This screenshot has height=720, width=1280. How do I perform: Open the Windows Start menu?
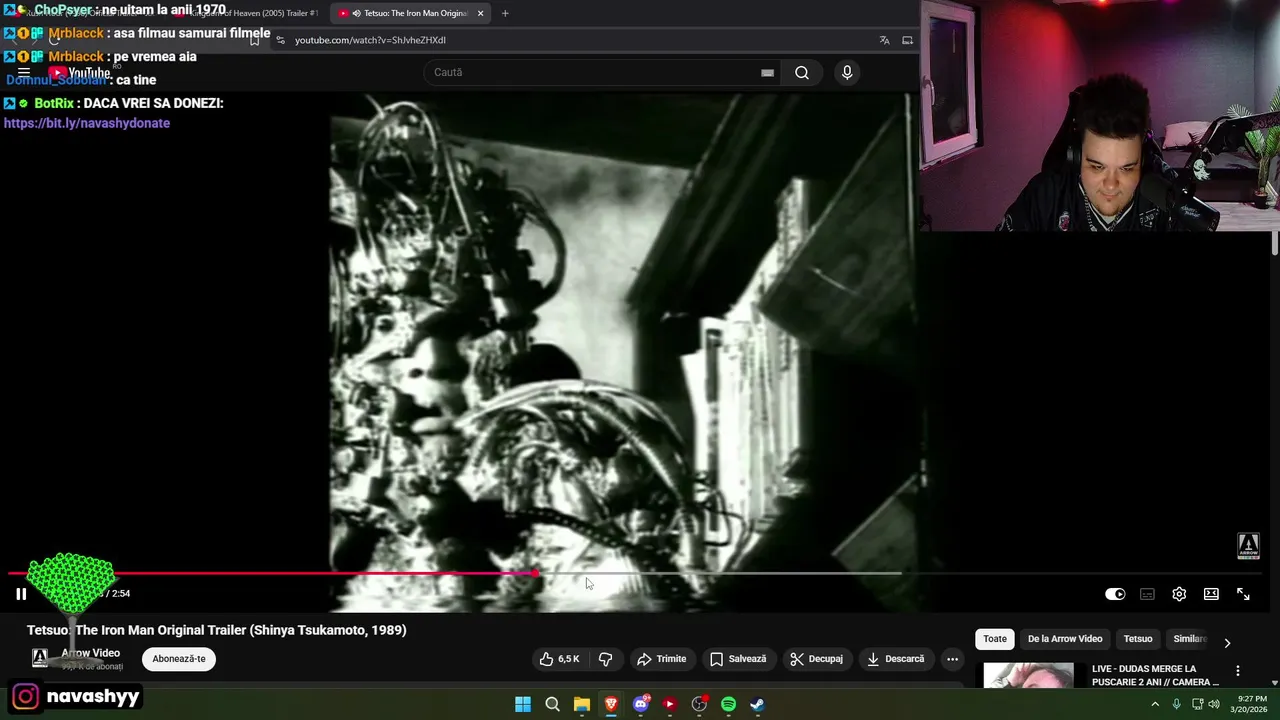[523, 704]
